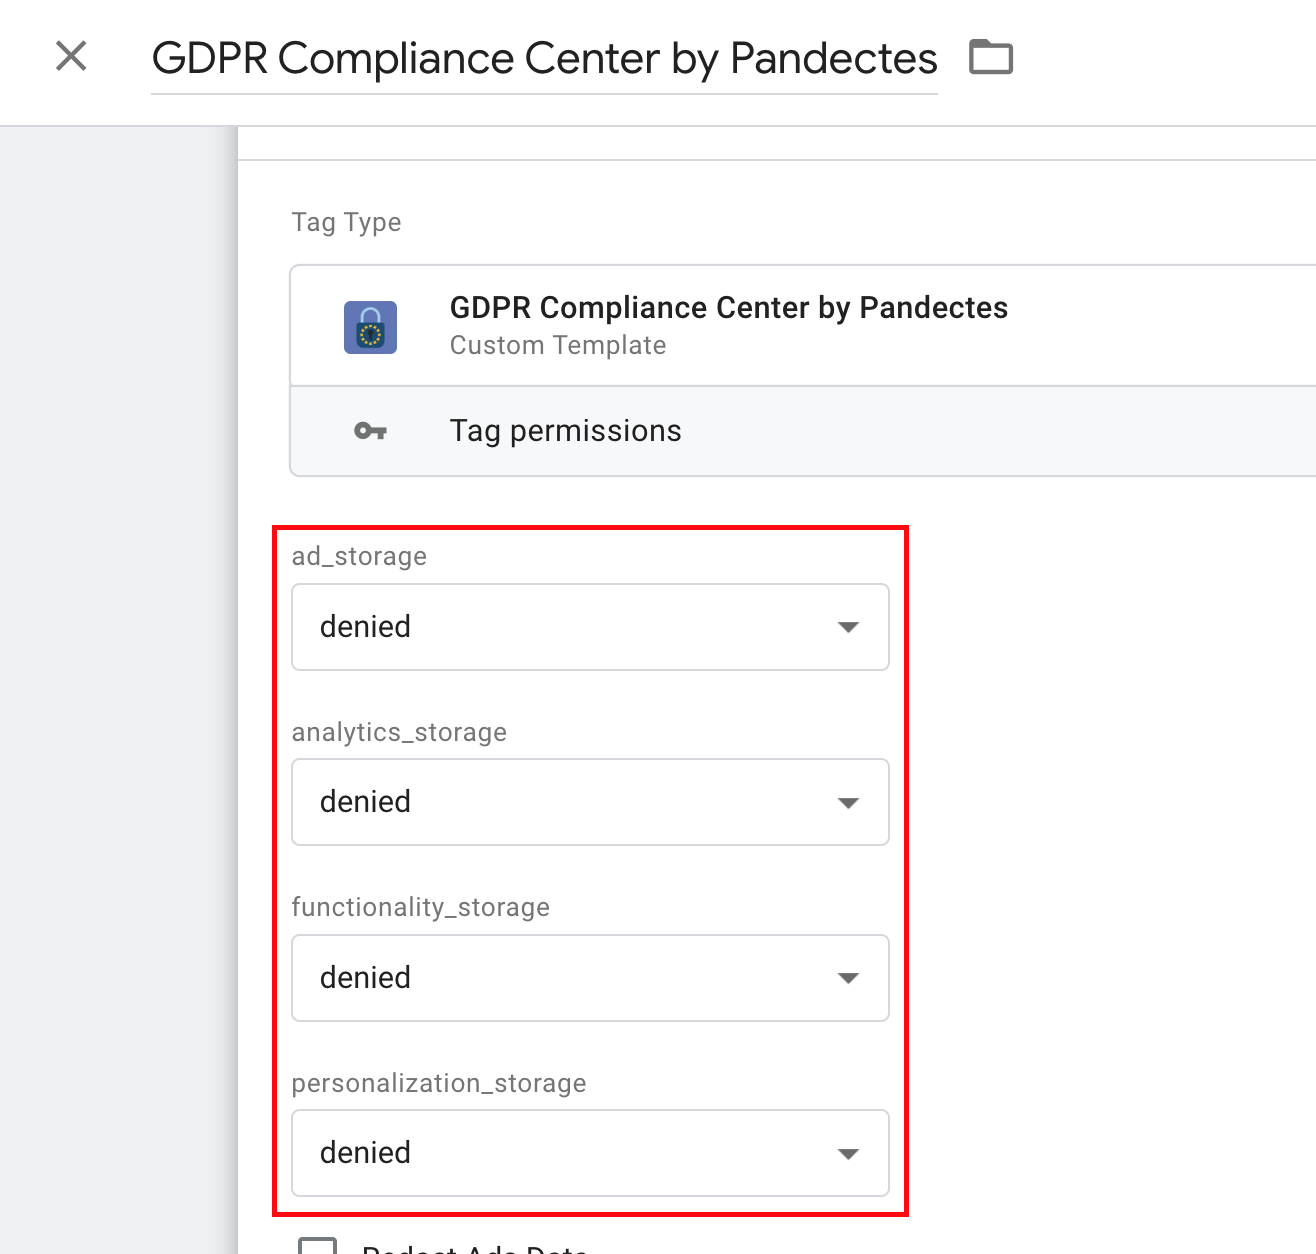Click the denied value under ad_storage

coord(365,627)
